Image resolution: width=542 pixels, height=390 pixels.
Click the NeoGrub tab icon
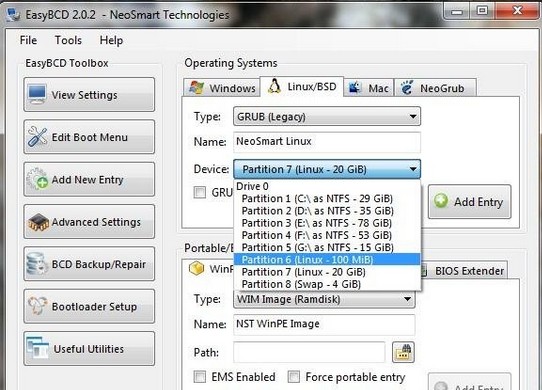click(x=407, y=87)
